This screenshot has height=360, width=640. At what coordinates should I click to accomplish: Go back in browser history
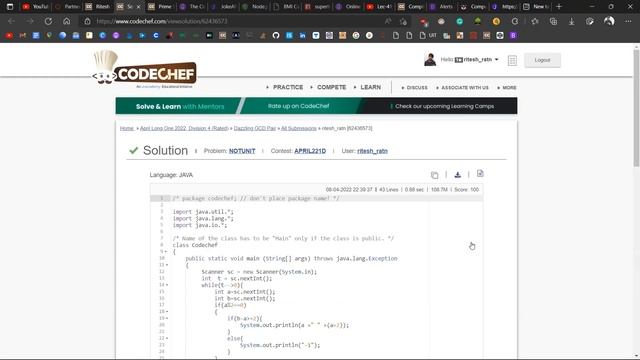pyautogui.click(x=11, y=21)
